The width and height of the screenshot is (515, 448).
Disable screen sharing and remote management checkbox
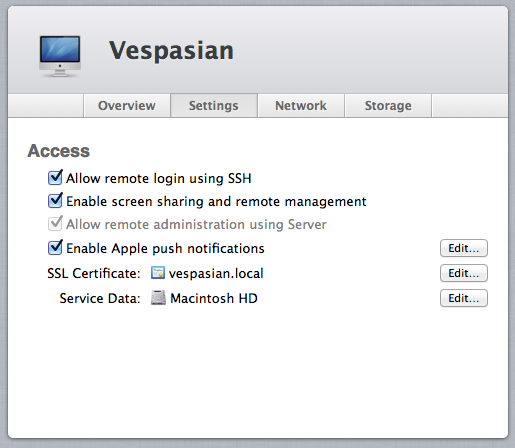pos(55,201)
